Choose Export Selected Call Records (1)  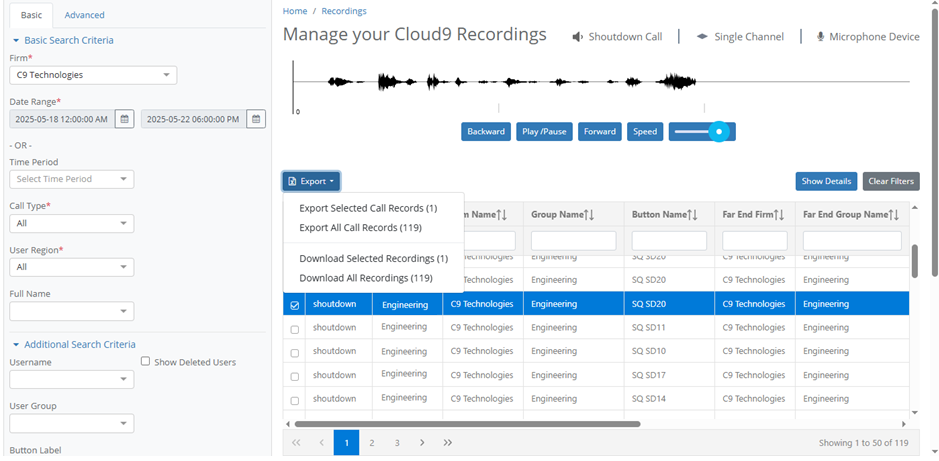pyautogui.click(x=368, y=208)
